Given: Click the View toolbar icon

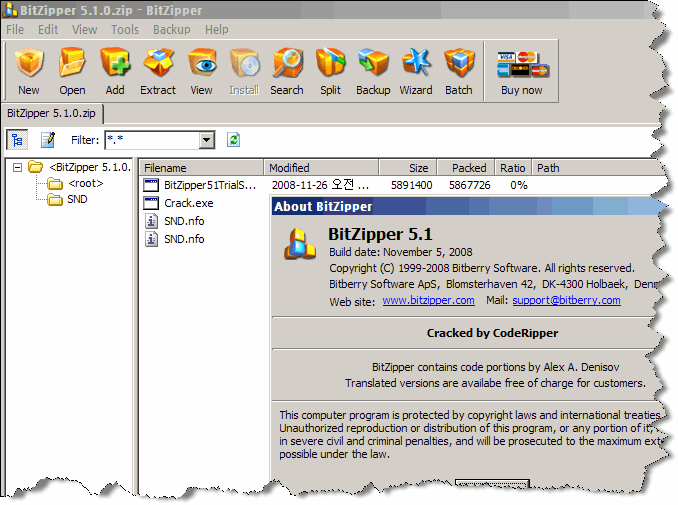Looking at the screenshot, I should 202,63.
